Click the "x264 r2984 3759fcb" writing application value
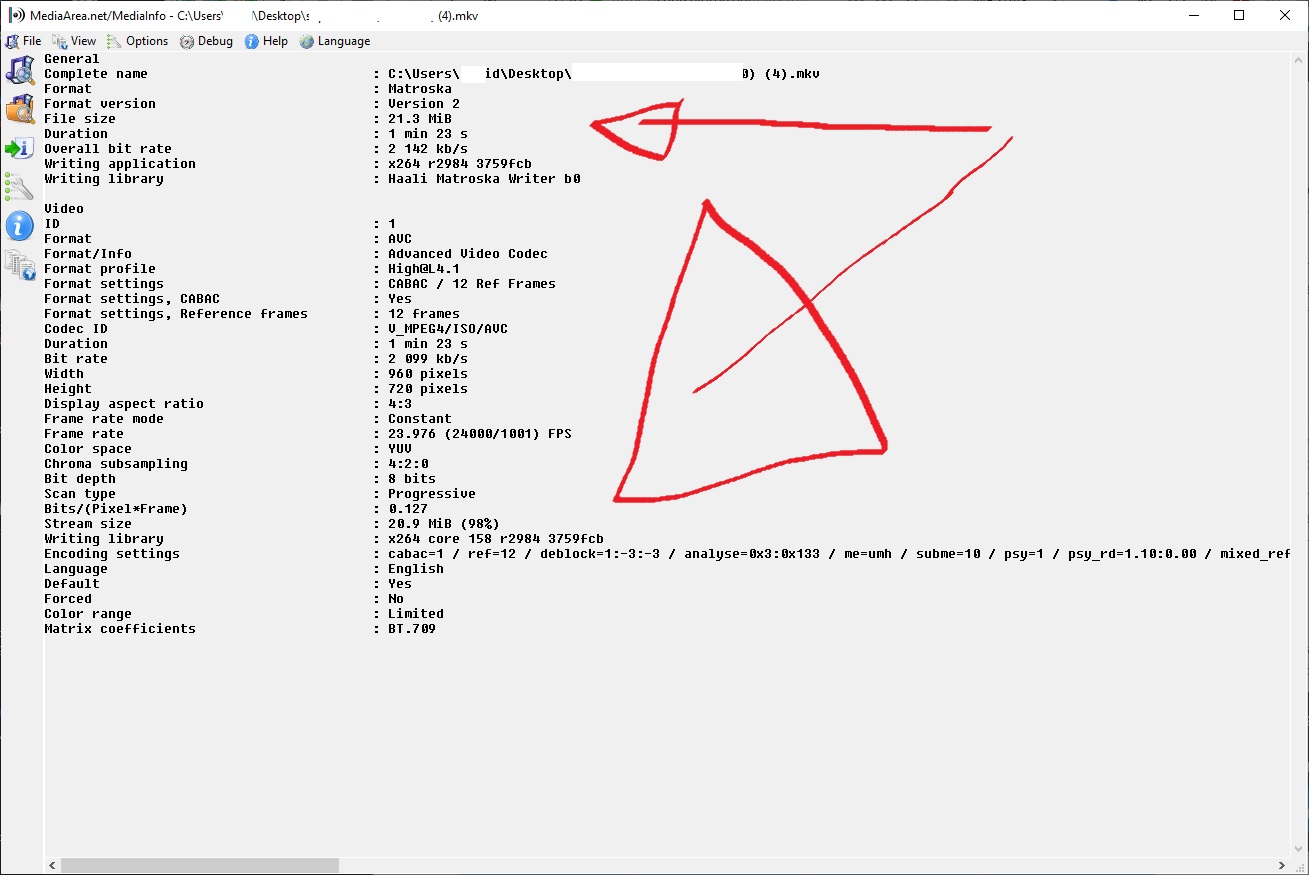 click(x=460, y=164)
